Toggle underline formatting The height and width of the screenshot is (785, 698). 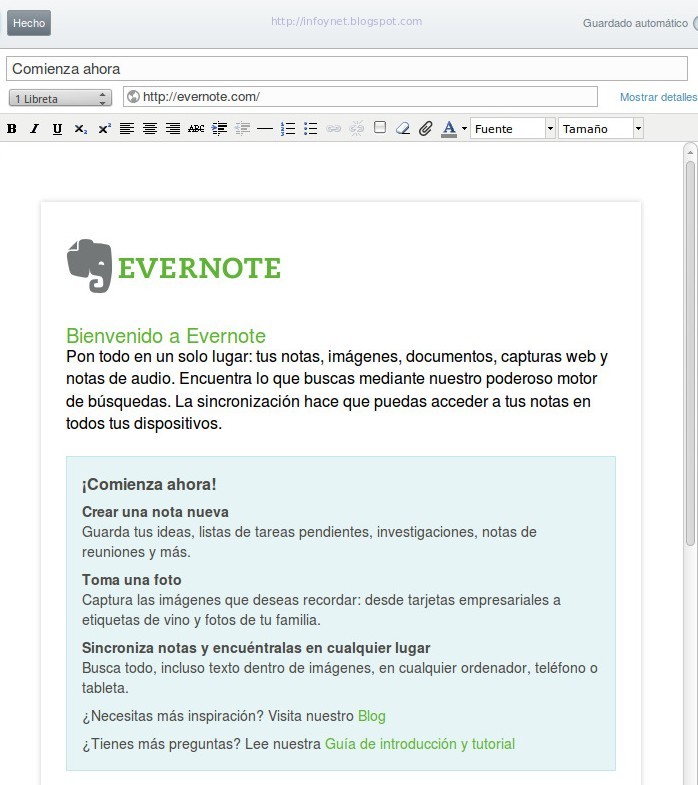pyautogui.click(x=57, y=129)
